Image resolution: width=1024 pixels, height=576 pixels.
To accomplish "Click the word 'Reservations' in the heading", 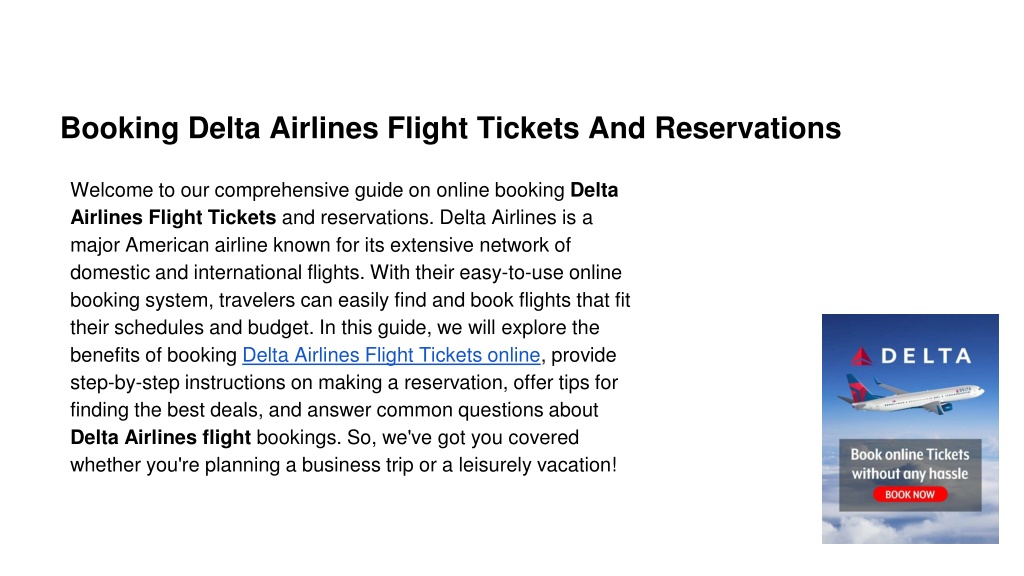I will click(x=748, y=128).
